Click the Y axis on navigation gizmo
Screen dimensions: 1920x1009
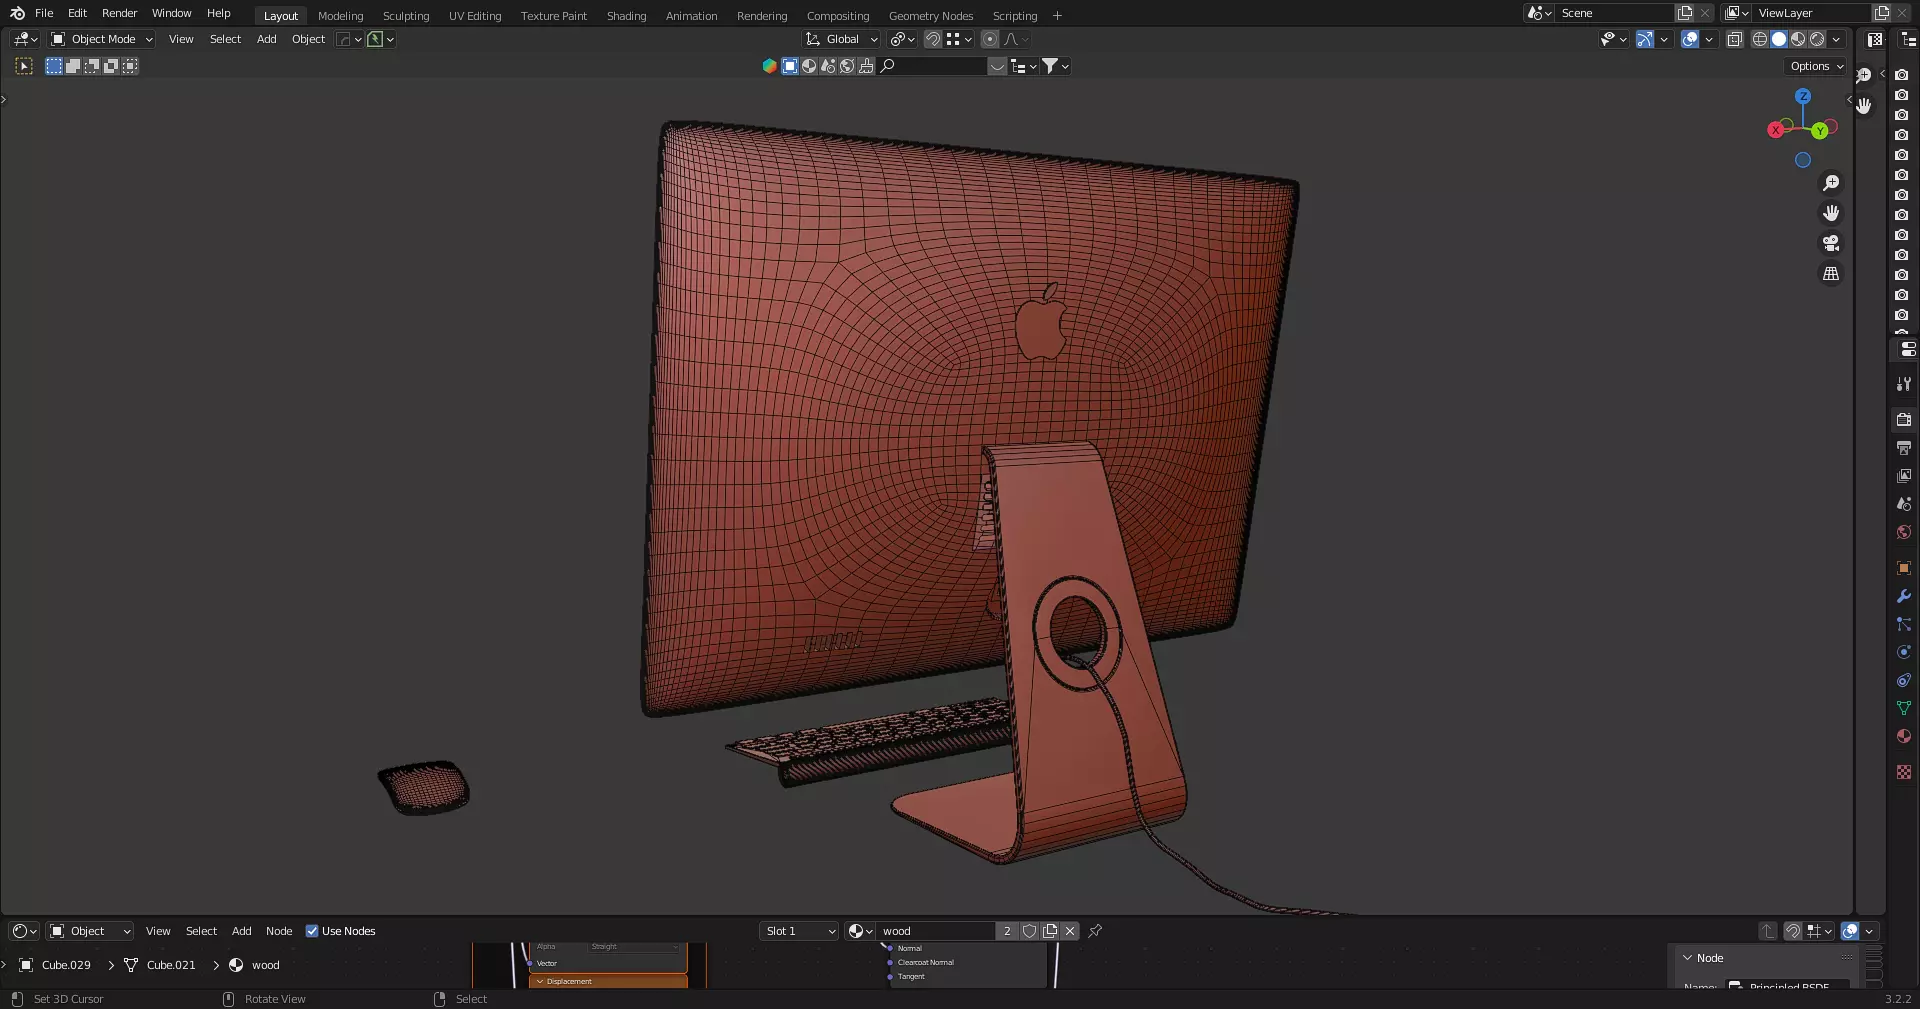[x=1821, y=131]
